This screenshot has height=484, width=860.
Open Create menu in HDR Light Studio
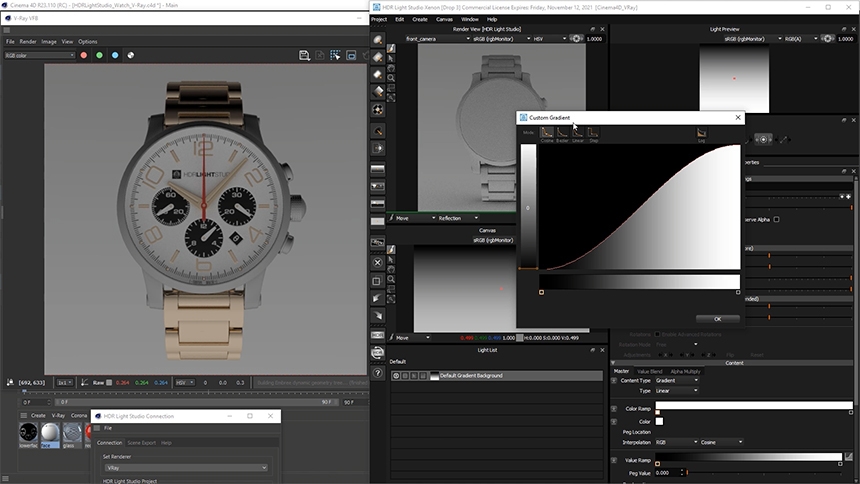(420, 19)
